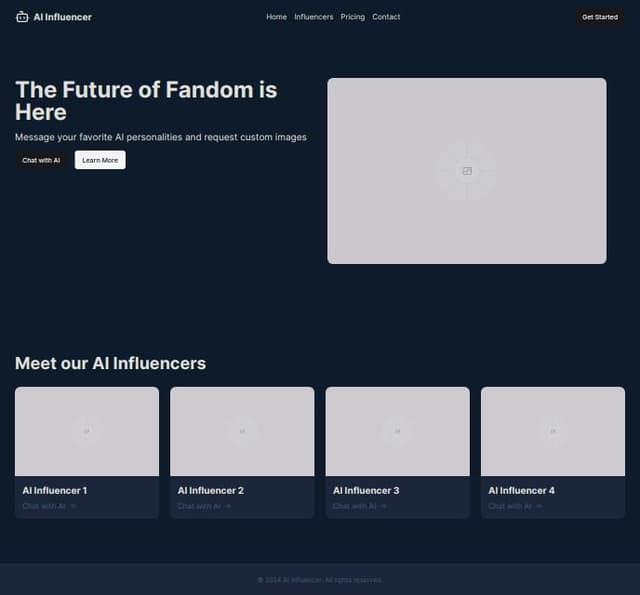Select the AI Influencer 4 card image
The width and height of the screenshot is (640, 595).
[x=553, y=431]
